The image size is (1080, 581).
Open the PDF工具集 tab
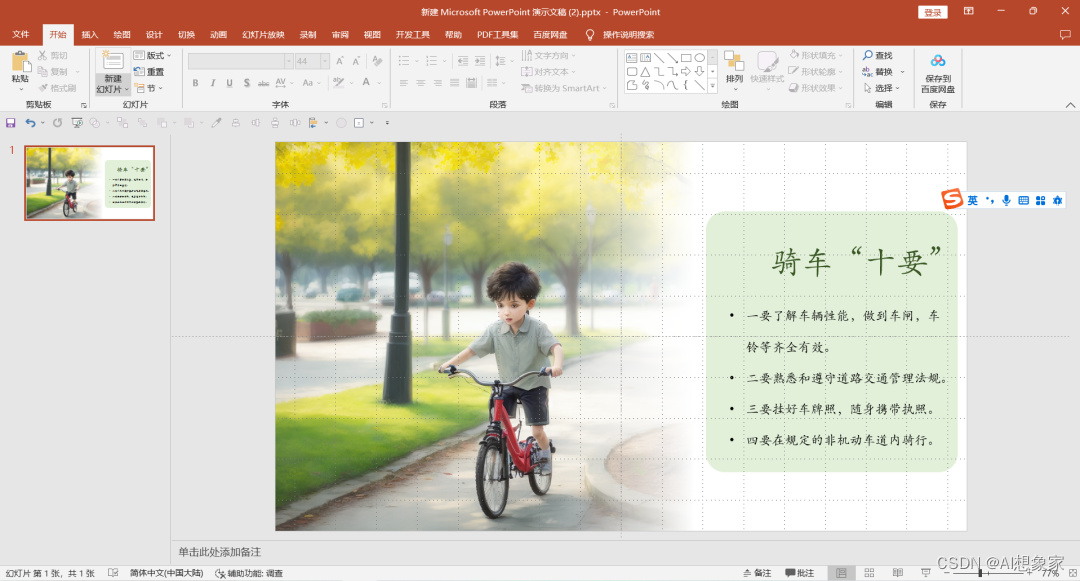(497, 34)
